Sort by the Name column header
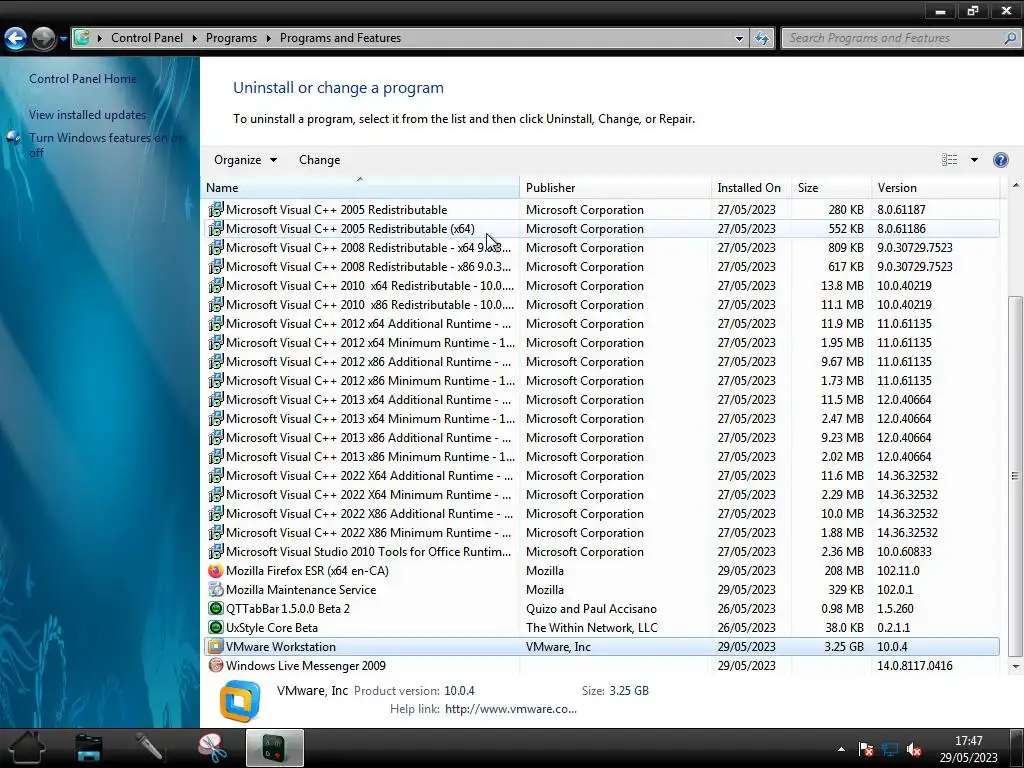The height and width of the screenshot is (768, 1024). [x=362, y=187]
